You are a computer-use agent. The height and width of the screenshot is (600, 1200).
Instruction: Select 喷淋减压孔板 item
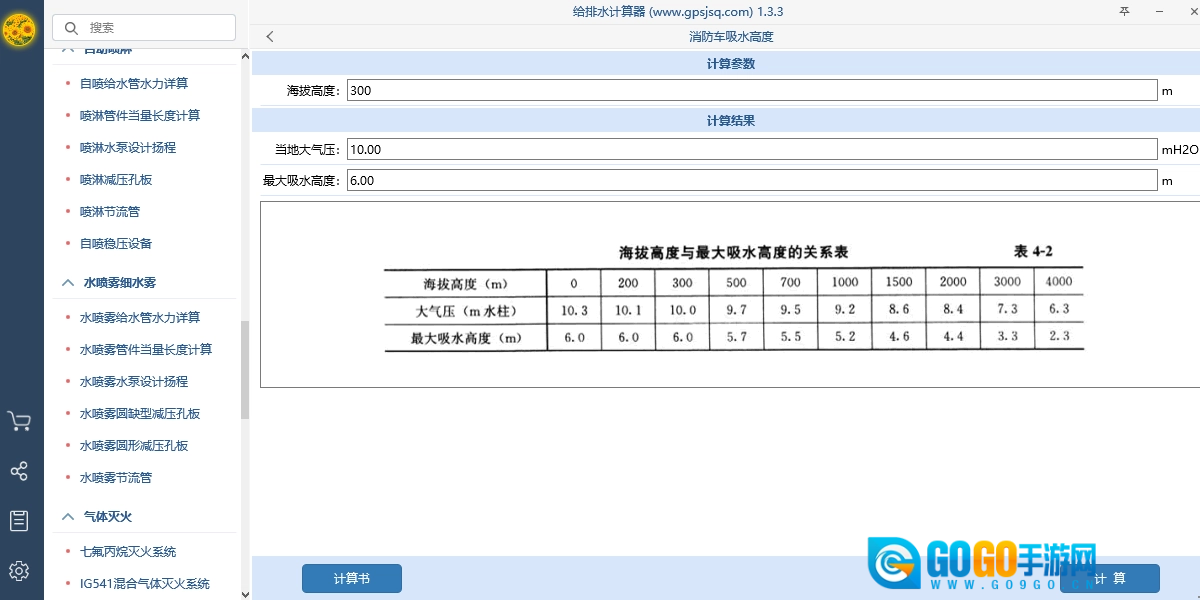tap(116, 180)
